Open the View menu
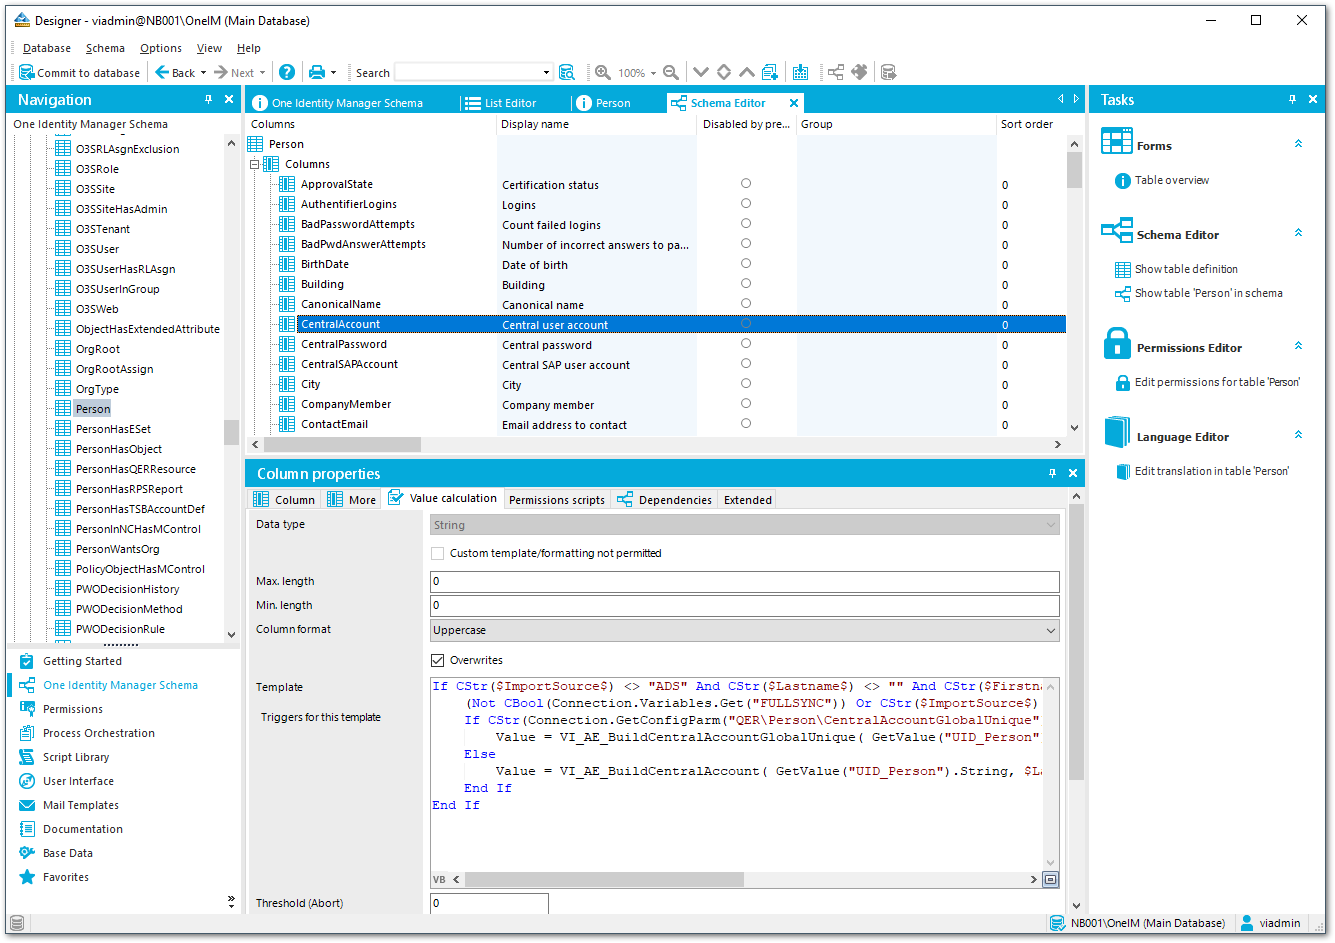The image size is (1335, 943). [209, 48]
